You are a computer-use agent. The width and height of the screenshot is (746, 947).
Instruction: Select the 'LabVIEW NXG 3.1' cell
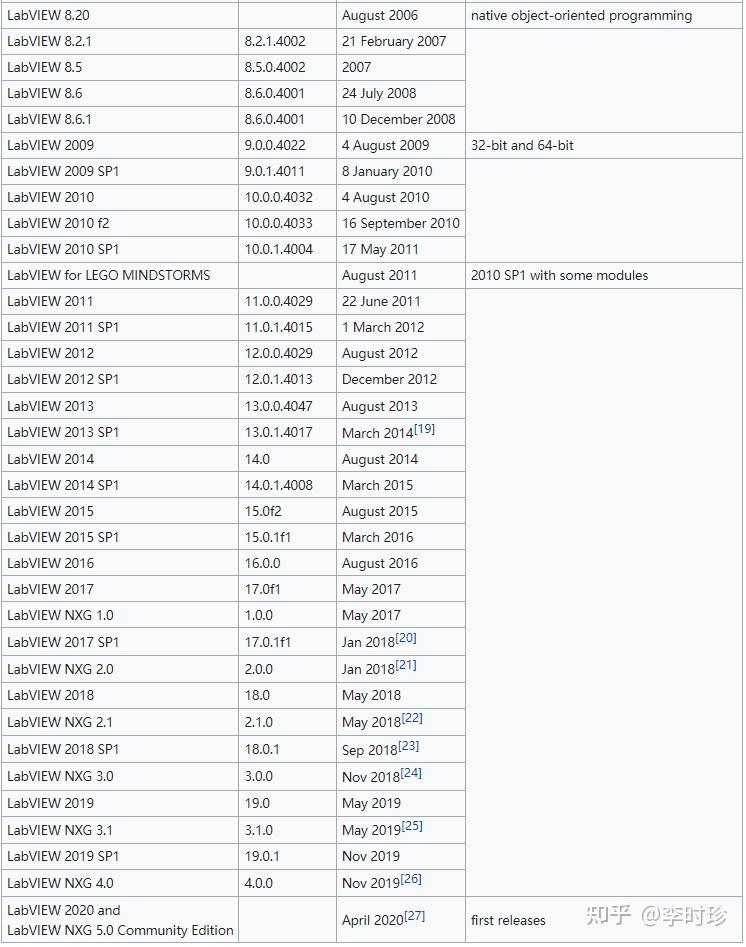click(x=120, y=829)
